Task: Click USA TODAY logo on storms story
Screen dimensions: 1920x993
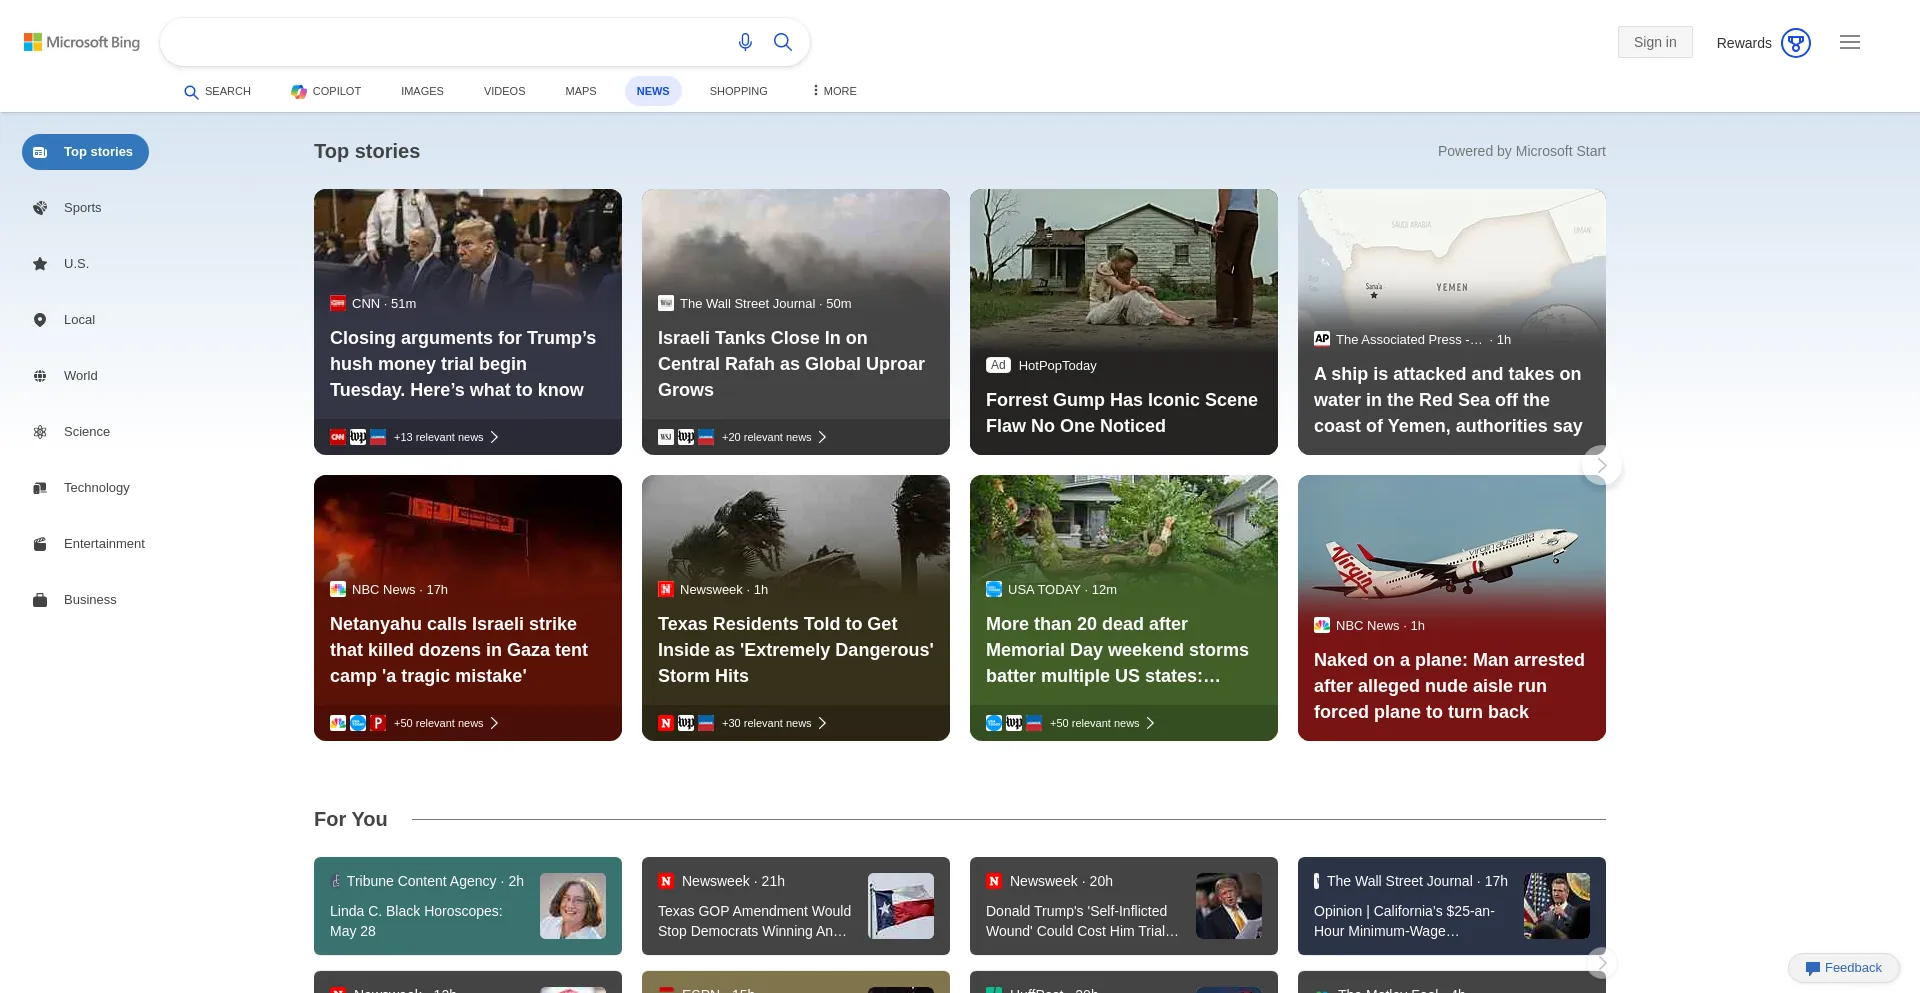Action: [994, 589]
